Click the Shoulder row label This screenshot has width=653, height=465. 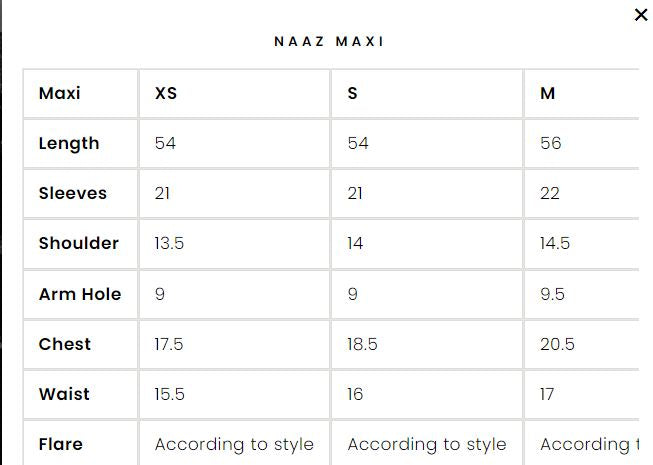pos(79,243)
